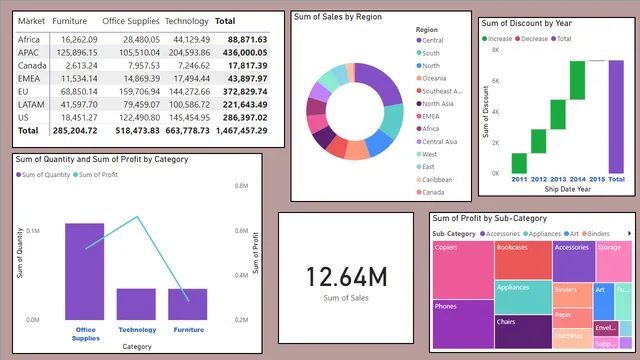
Task: Click the Accessories legend item in Sub-Category
Action: click(x=500, y=234)
